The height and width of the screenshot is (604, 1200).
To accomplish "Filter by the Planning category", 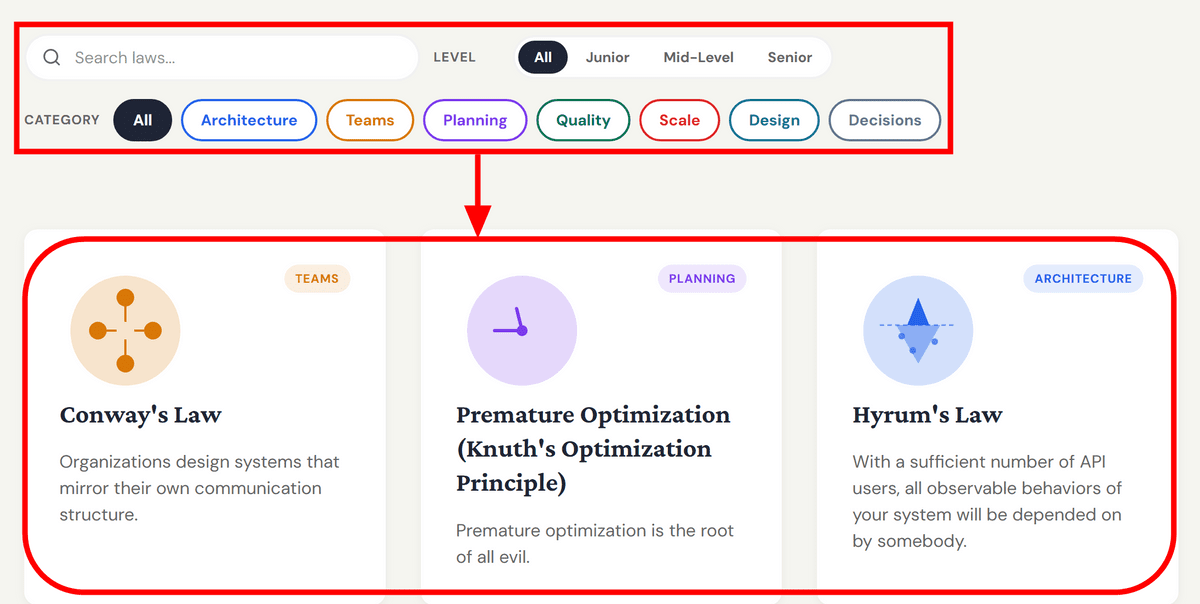I will (x=475, y=120).
